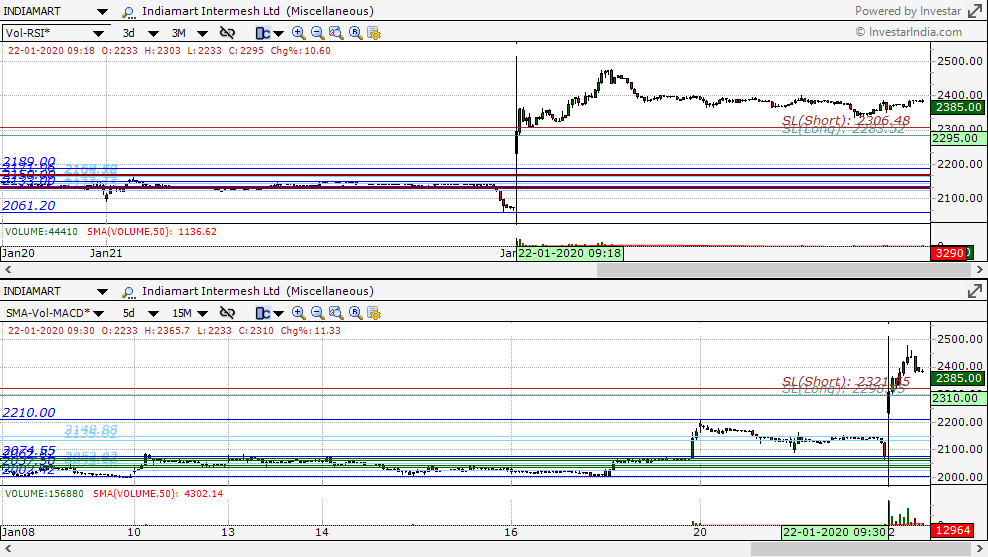
Task: Expand chart type arrow in top chart
Action: (278, 33)
